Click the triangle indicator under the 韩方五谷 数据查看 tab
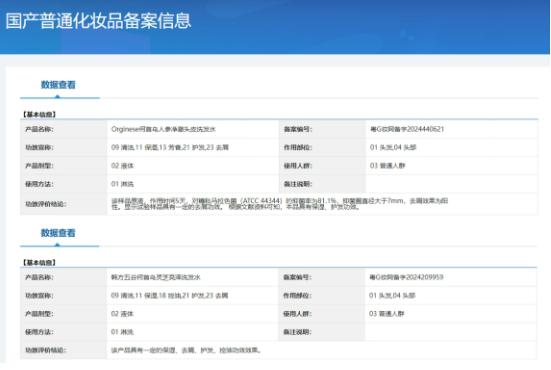The image size is (551, 370). tap(57, 245)
